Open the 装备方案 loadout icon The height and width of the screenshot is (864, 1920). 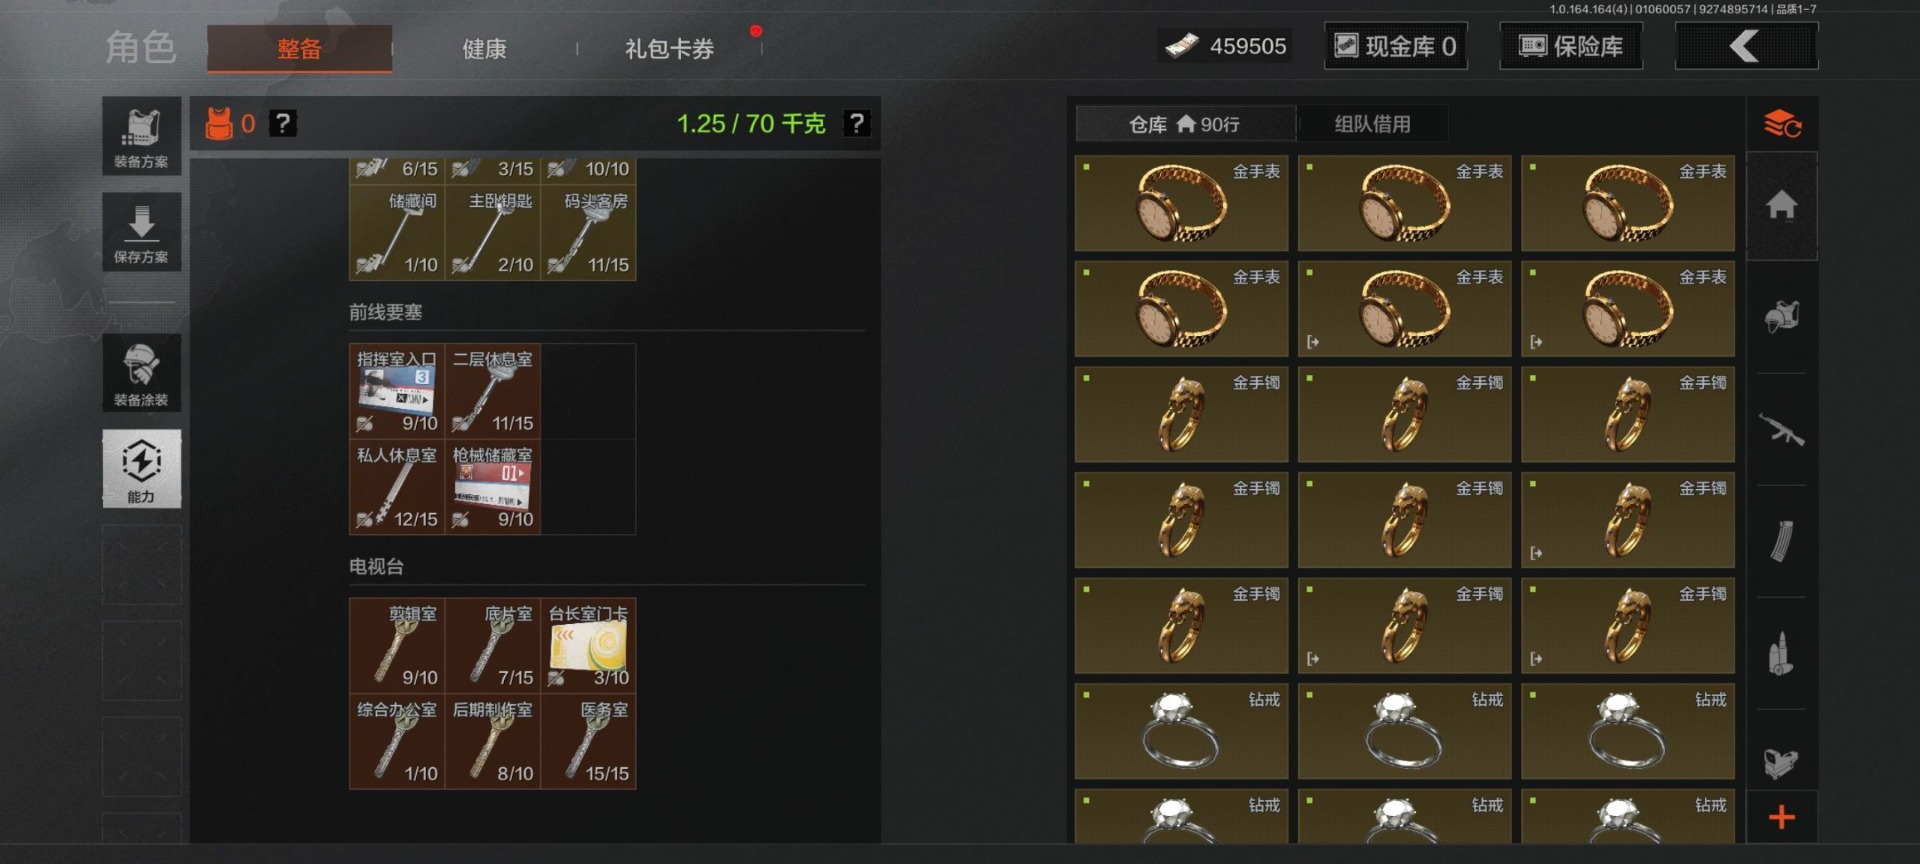tap(141, 137)
